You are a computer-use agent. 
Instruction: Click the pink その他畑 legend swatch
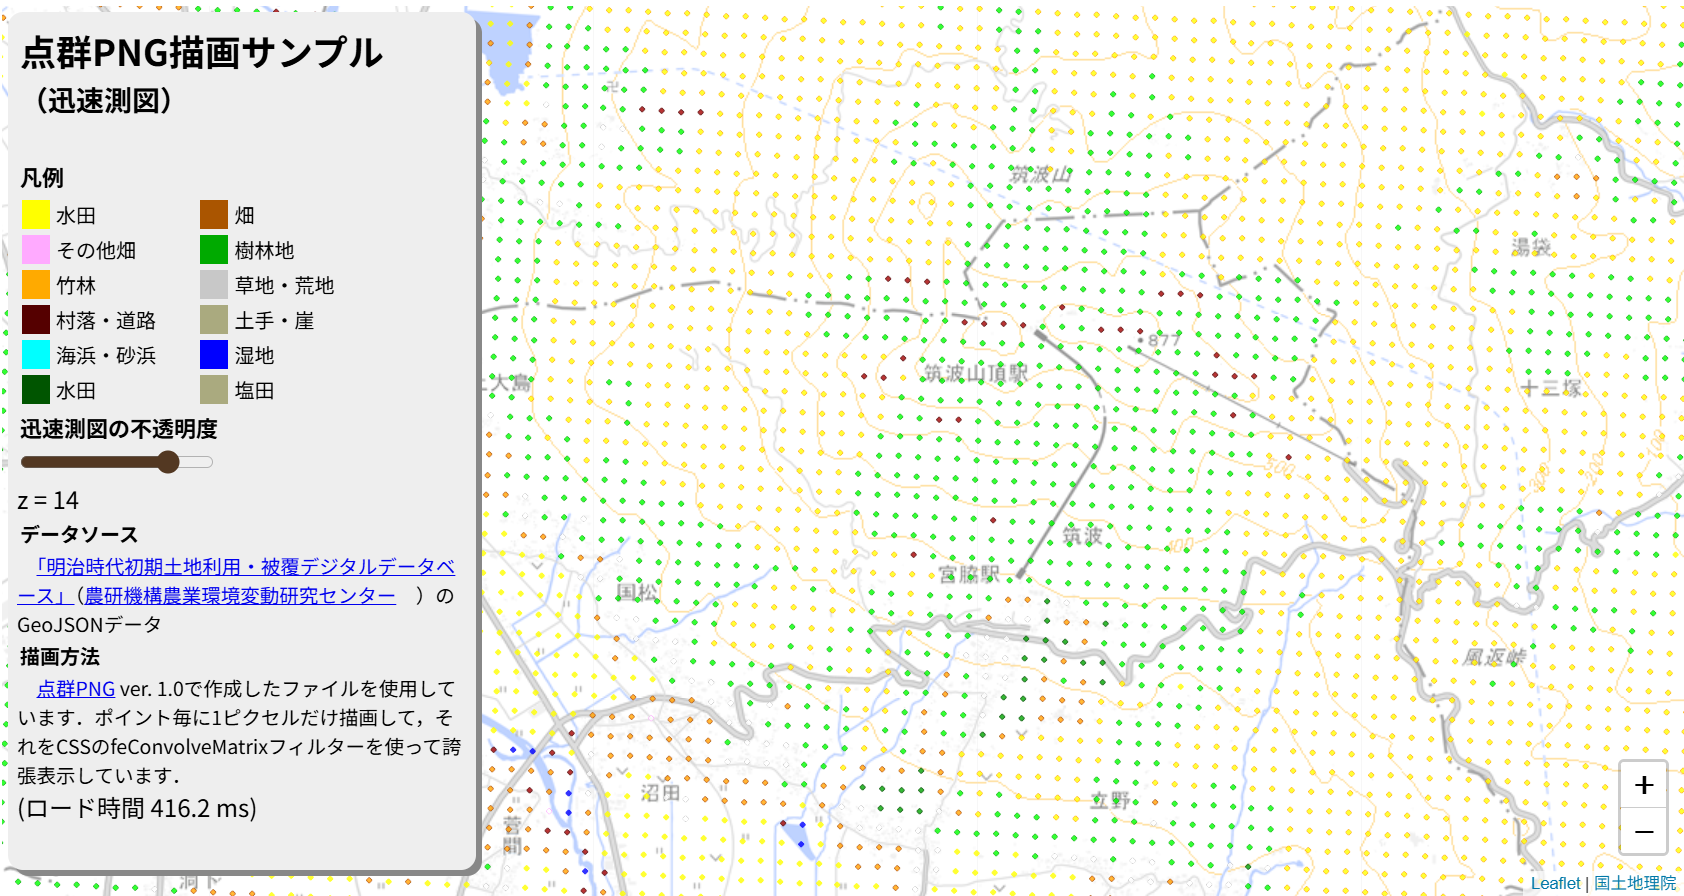[36, 250]
